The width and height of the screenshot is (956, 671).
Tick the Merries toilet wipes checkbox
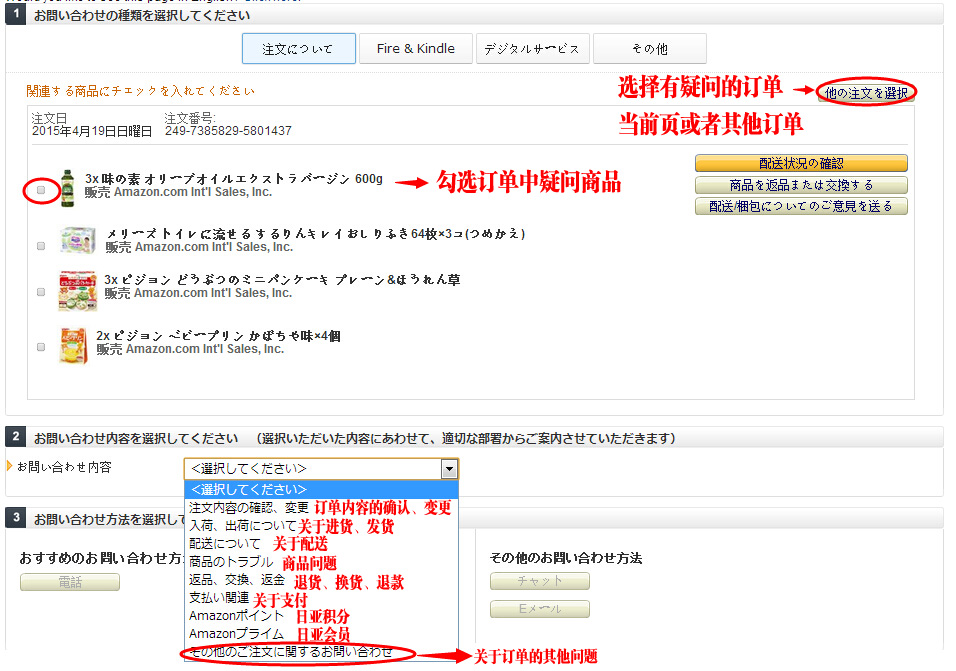(41, 246)
